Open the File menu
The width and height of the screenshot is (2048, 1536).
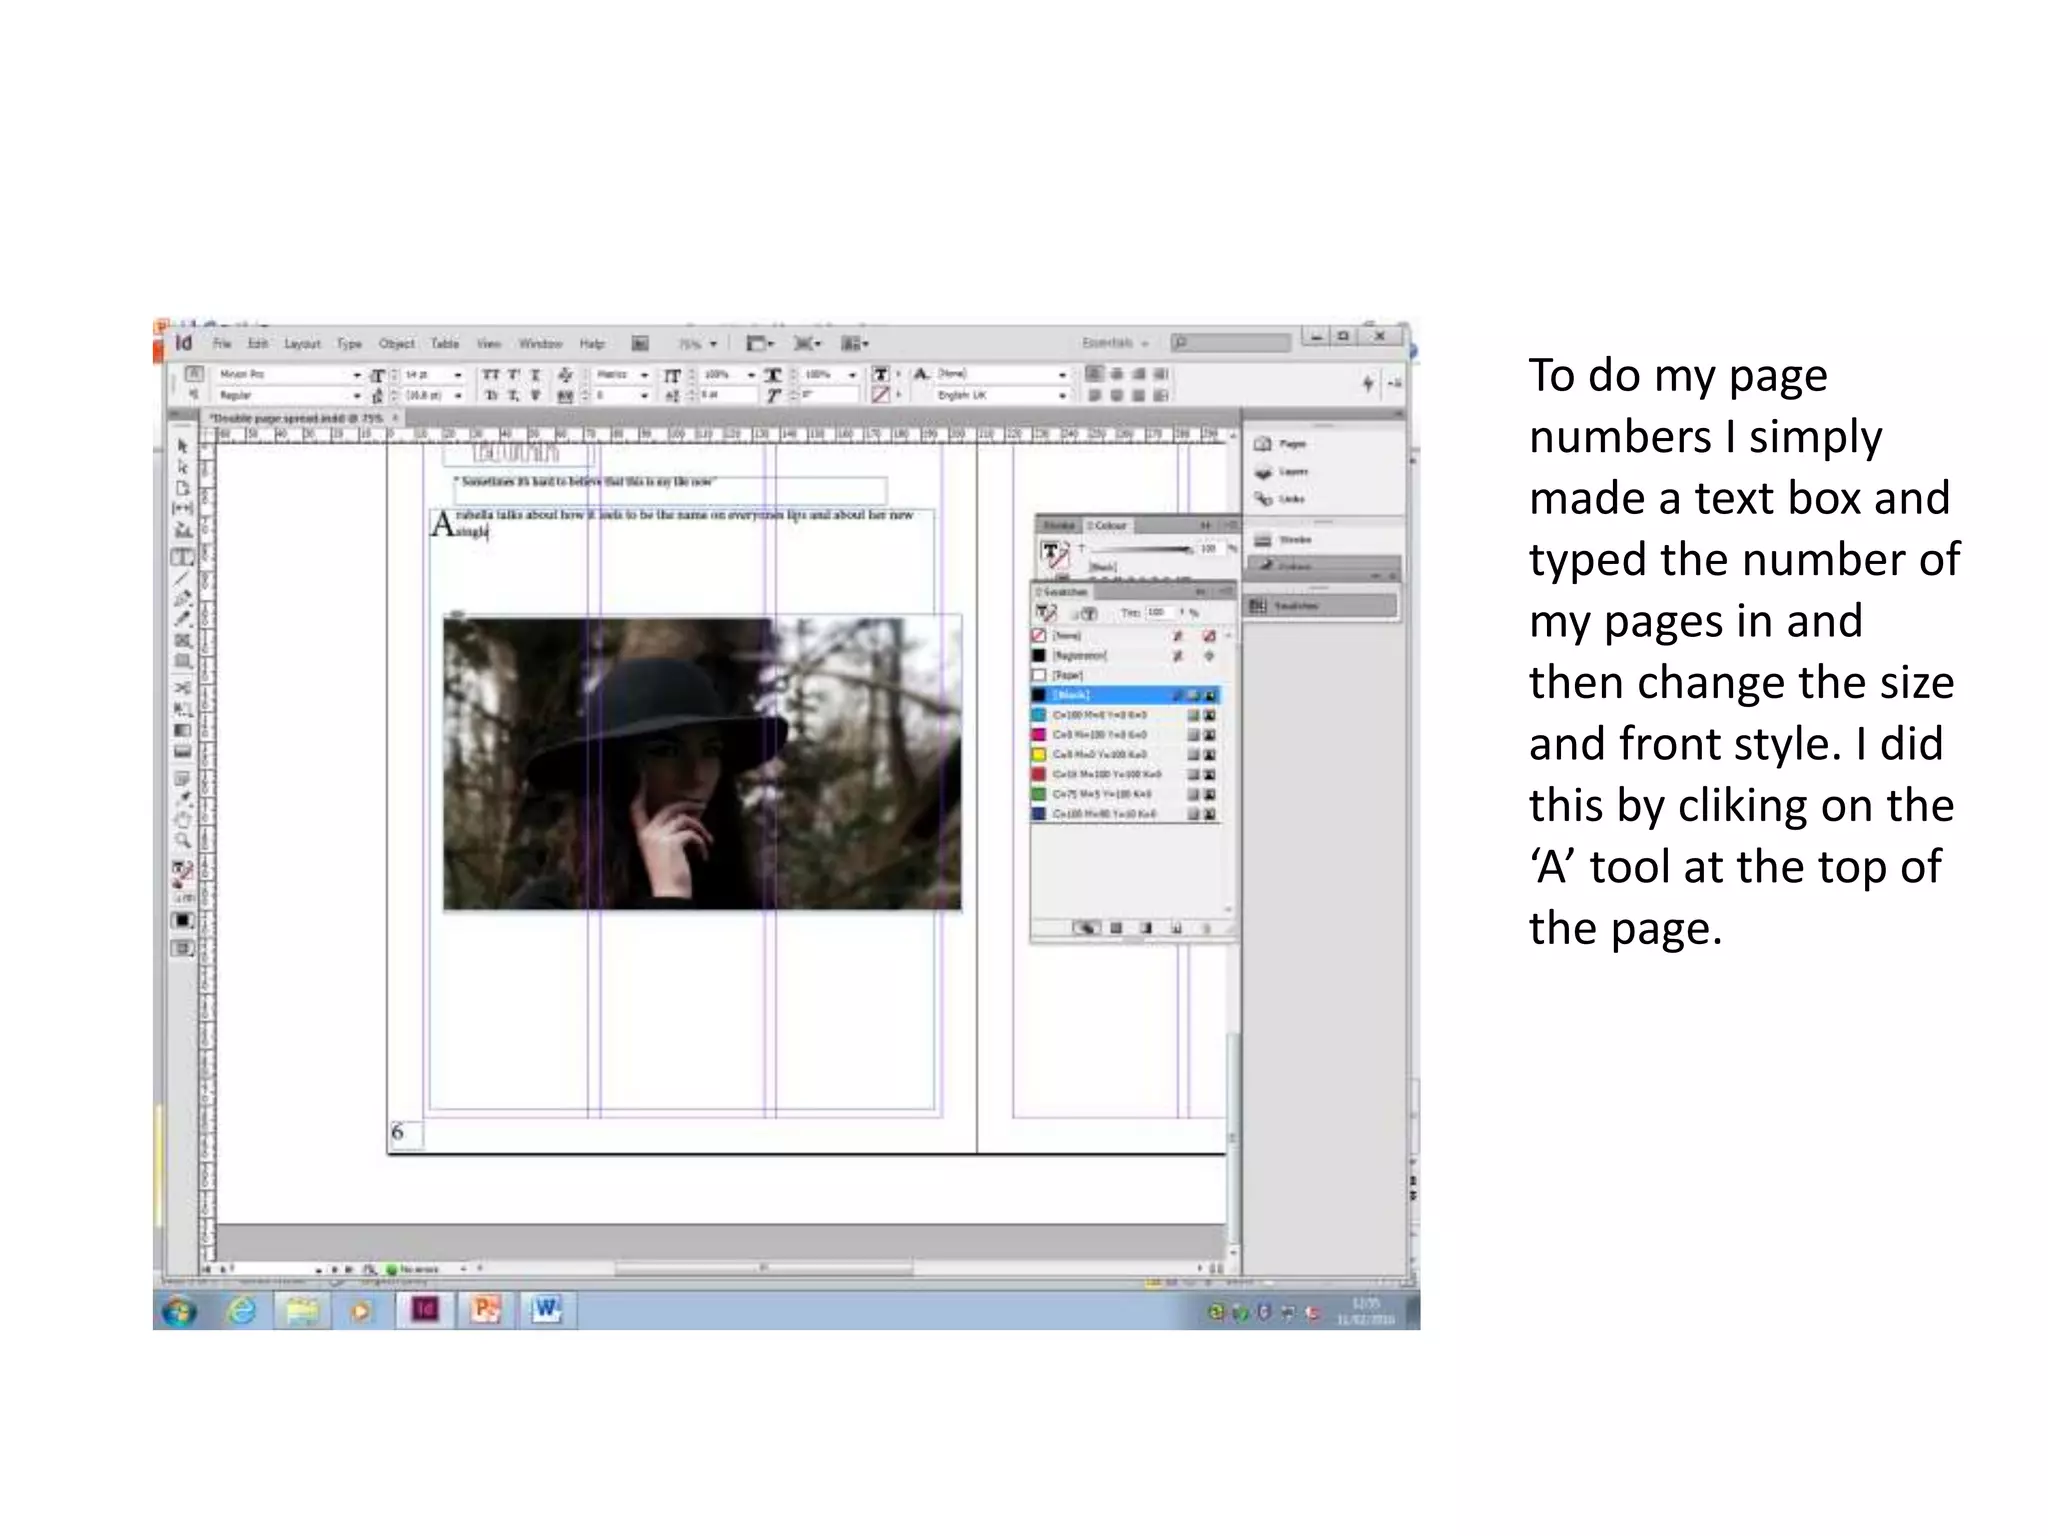click(222, 344)
